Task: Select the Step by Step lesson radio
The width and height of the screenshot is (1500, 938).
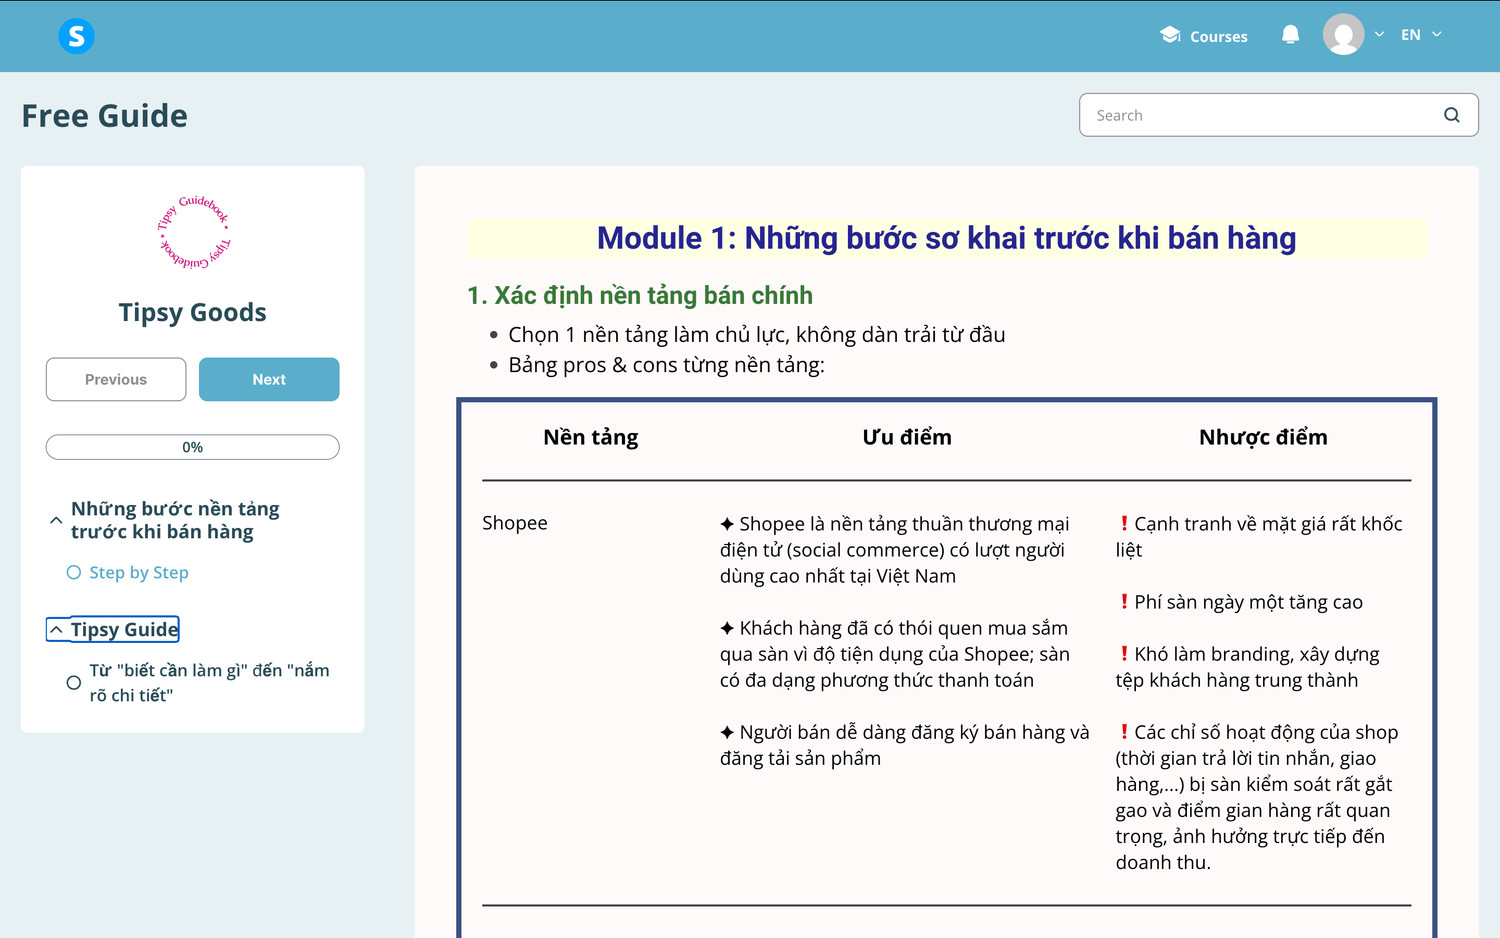Action: [x=73, y=573]
